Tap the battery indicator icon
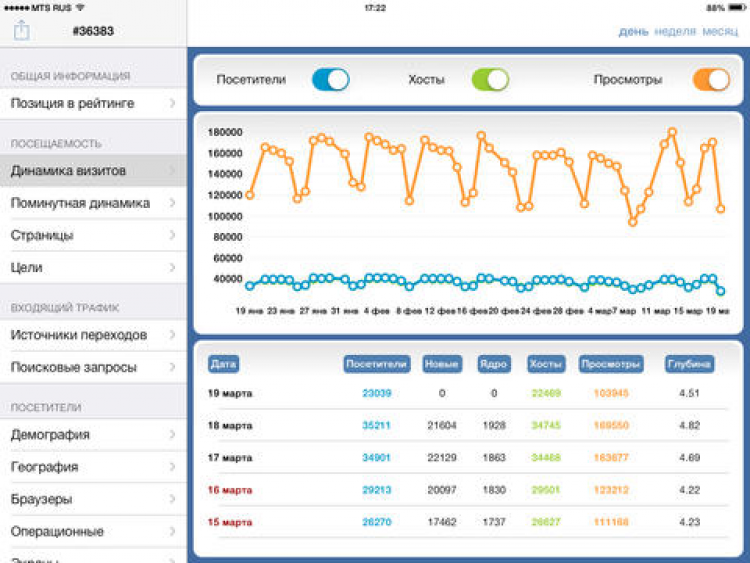 pyautogui.click(x=737, y=8)
